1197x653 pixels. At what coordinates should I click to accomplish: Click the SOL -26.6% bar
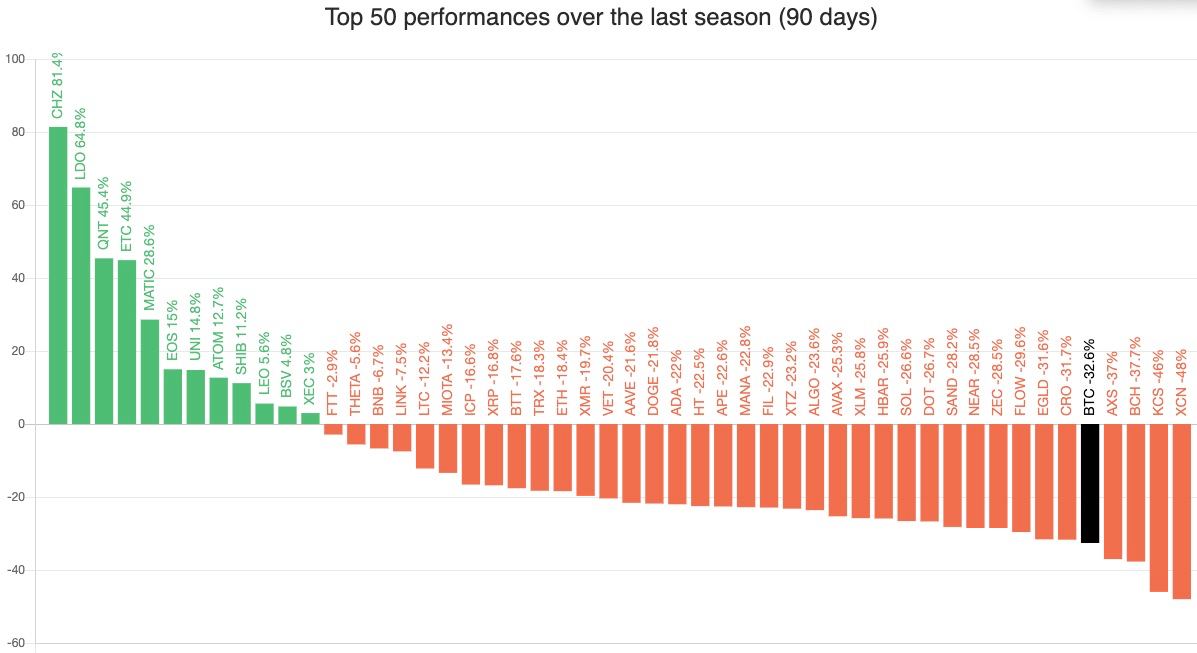906,472
